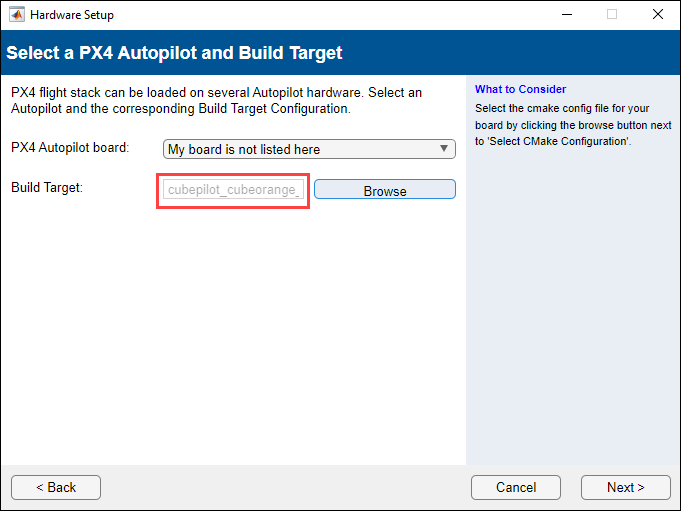
Task: Open the PX4 Autopilot board dropdown
Action: pos(308,149)
